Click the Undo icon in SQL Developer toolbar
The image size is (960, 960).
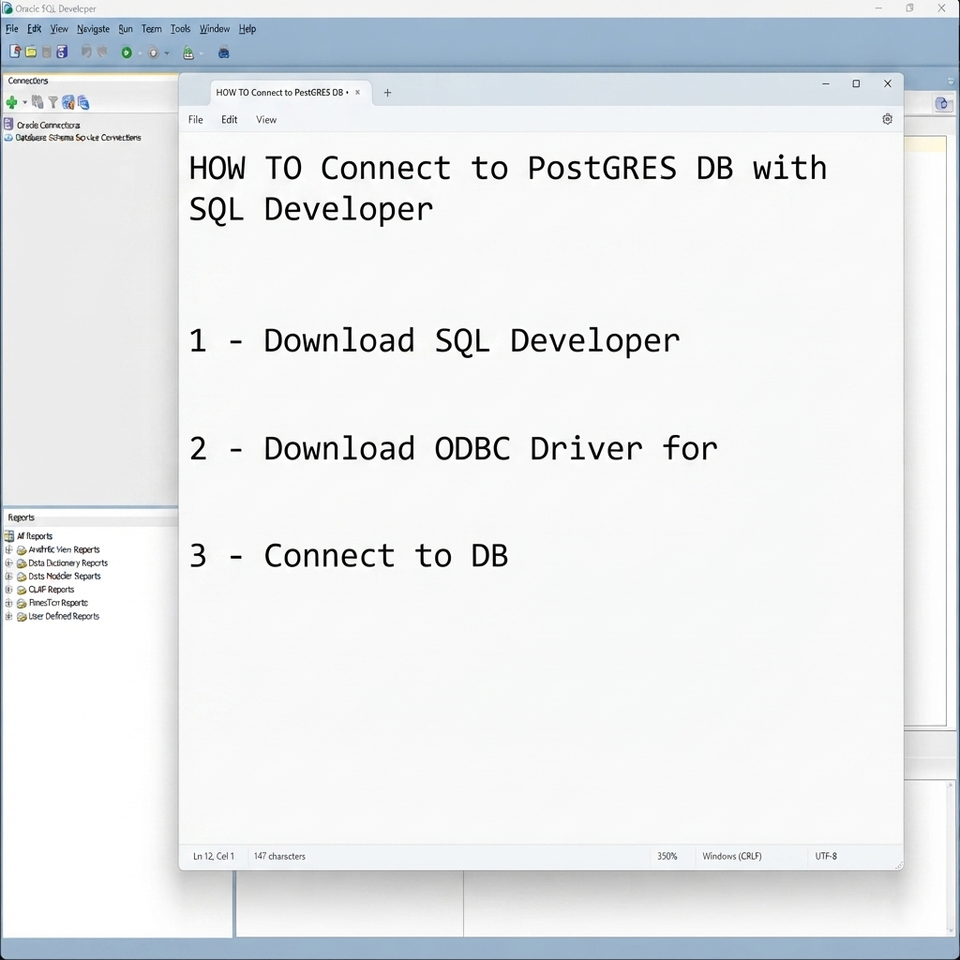coord(86,52)
